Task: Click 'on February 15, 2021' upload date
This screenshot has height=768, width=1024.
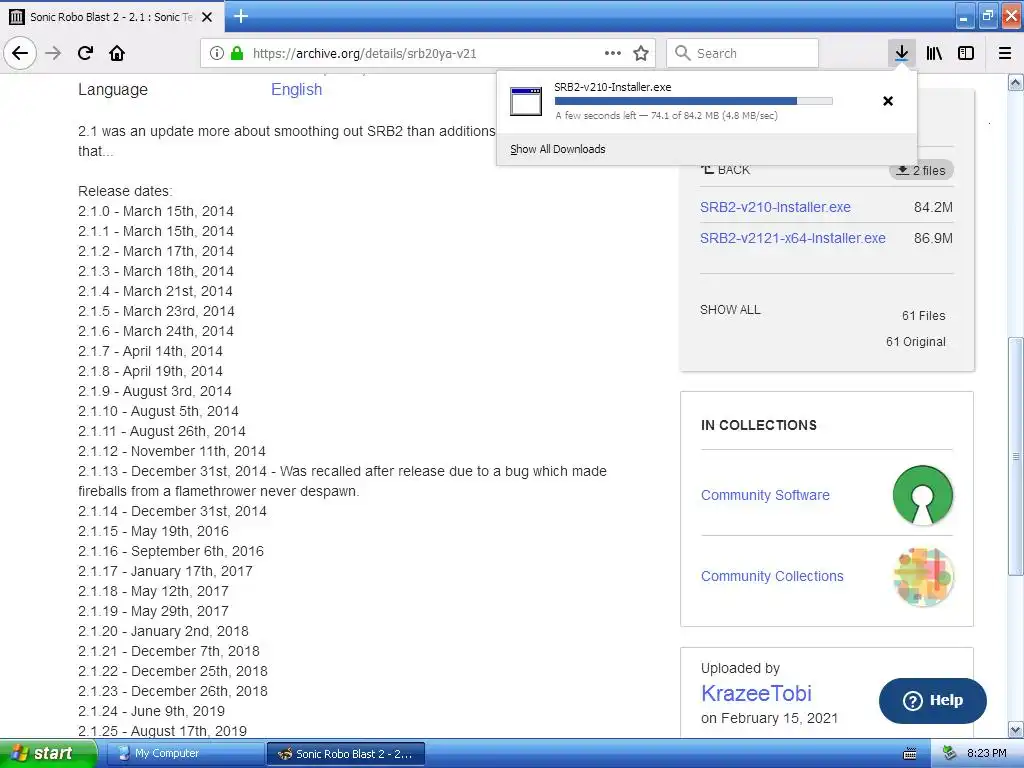Action: tap(769, 718)
